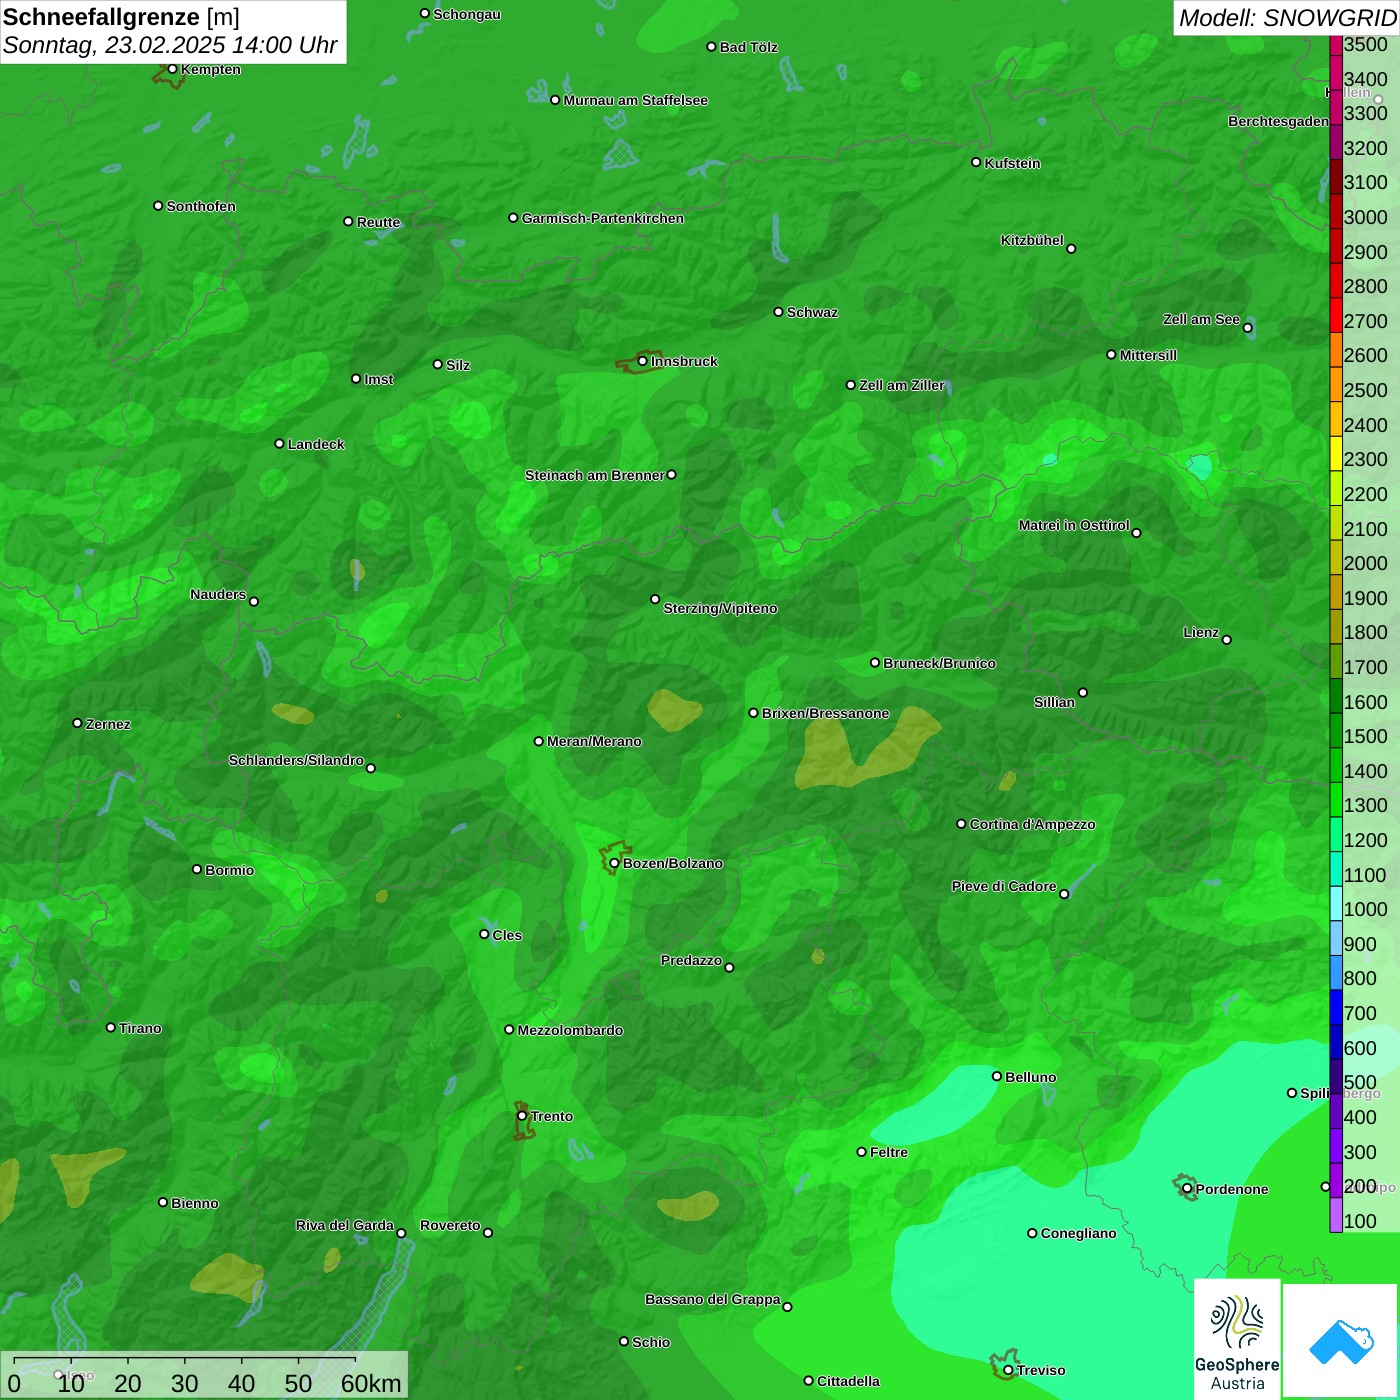This screenshot has height=1400, width=1400.
Task: Click the Garmisch-Partenkirchen label
Action: pos(603,218)
